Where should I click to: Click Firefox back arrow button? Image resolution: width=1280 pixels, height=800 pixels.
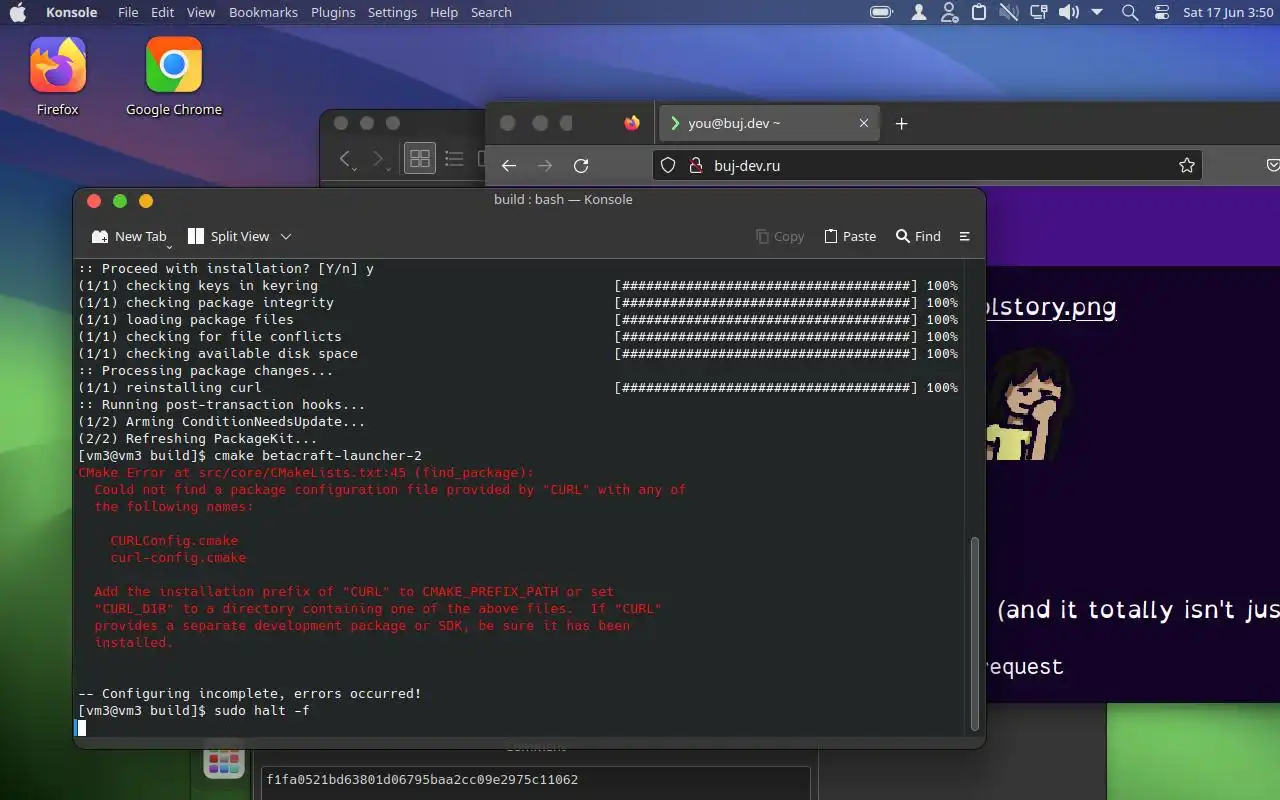pos(509,166)
